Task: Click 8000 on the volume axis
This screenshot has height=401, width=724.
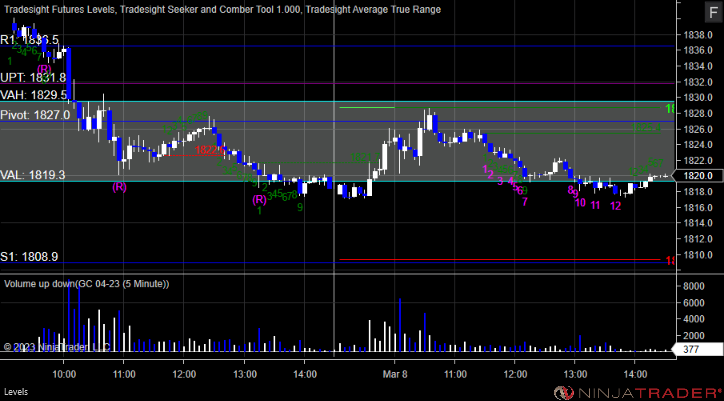Action: 694,286
